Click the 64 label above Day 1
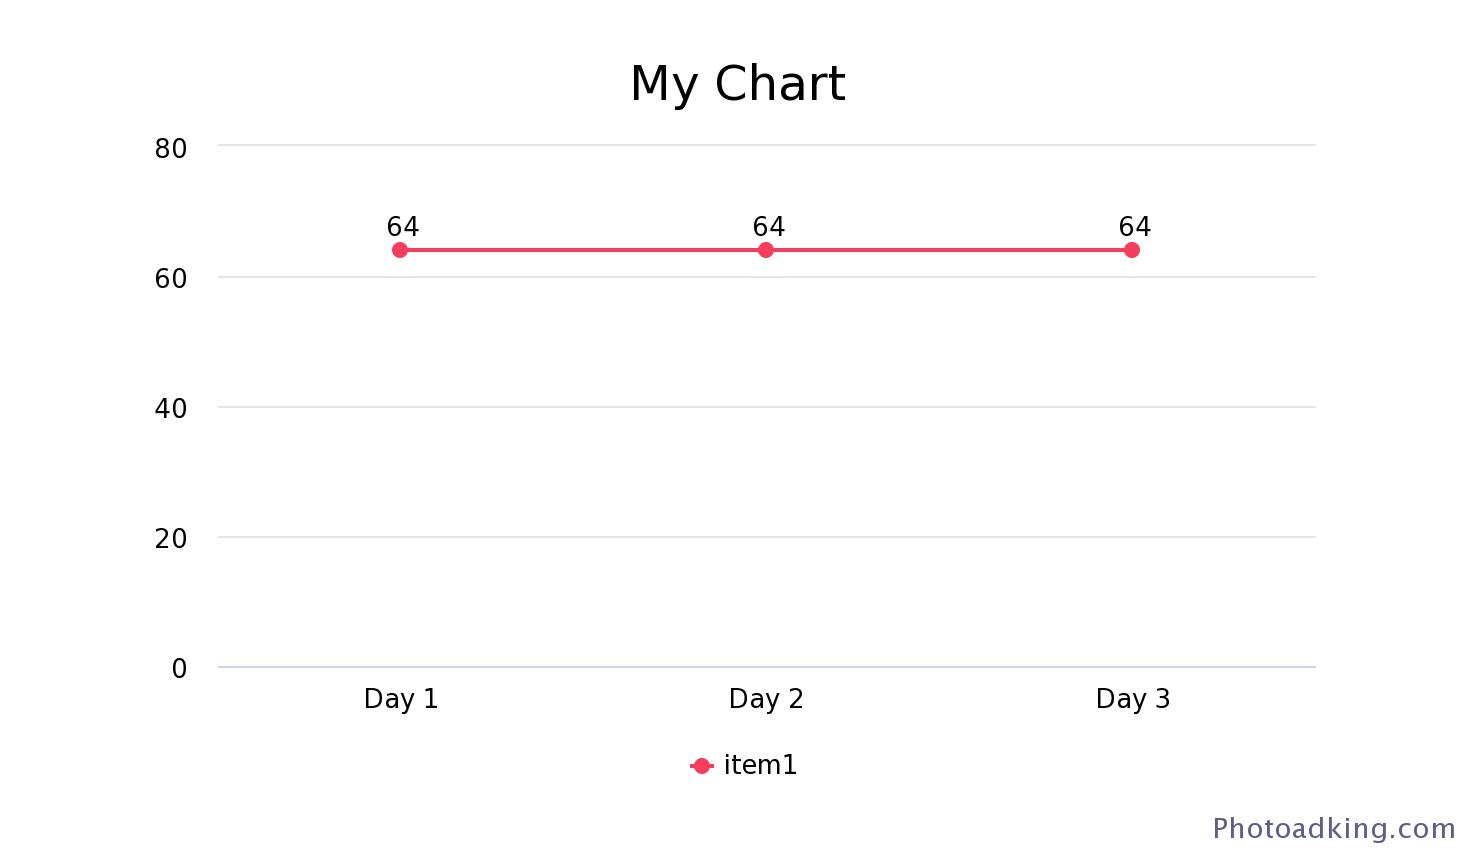1476x848 pixels. tap(403, 227)
